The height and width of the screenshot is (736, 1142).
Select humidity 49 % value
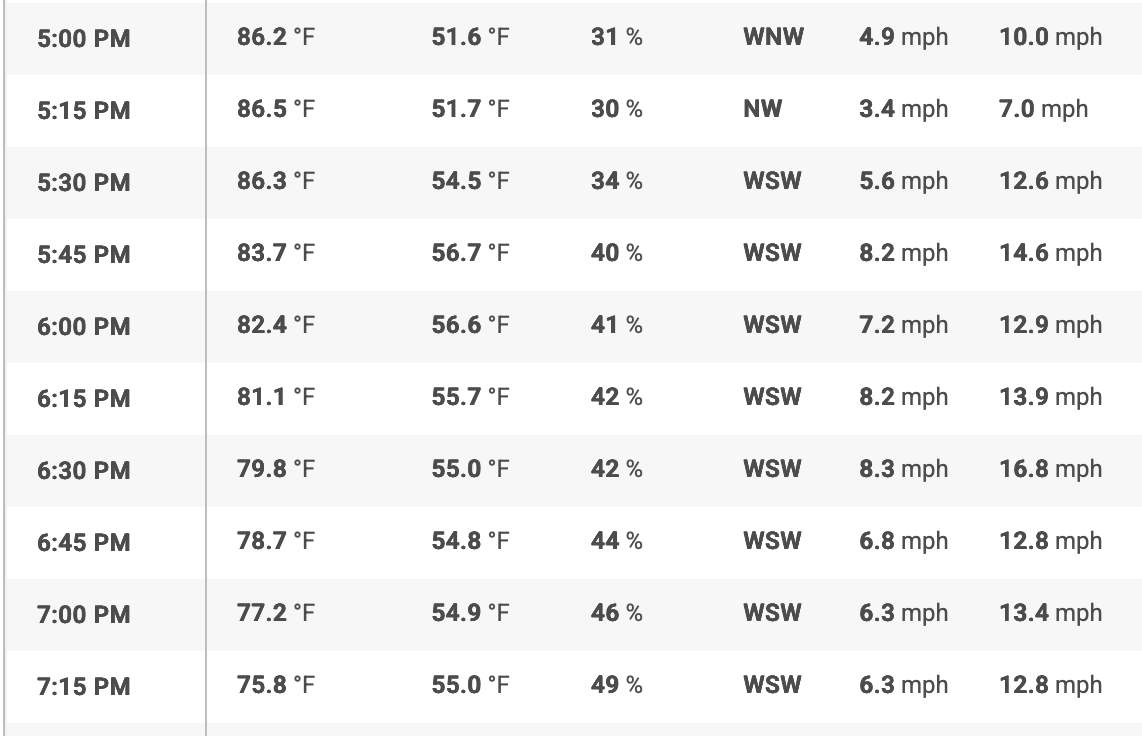pos(617,685)
